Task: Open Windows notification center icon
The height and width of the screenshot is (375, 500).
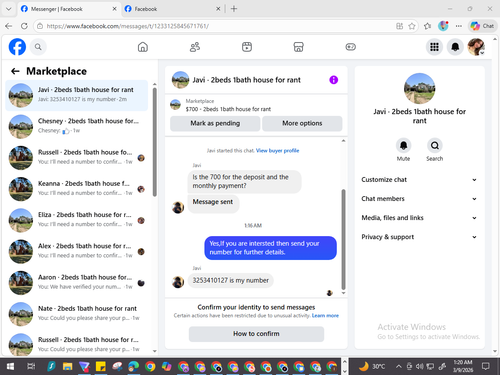Action: click(x=486, y=366)
